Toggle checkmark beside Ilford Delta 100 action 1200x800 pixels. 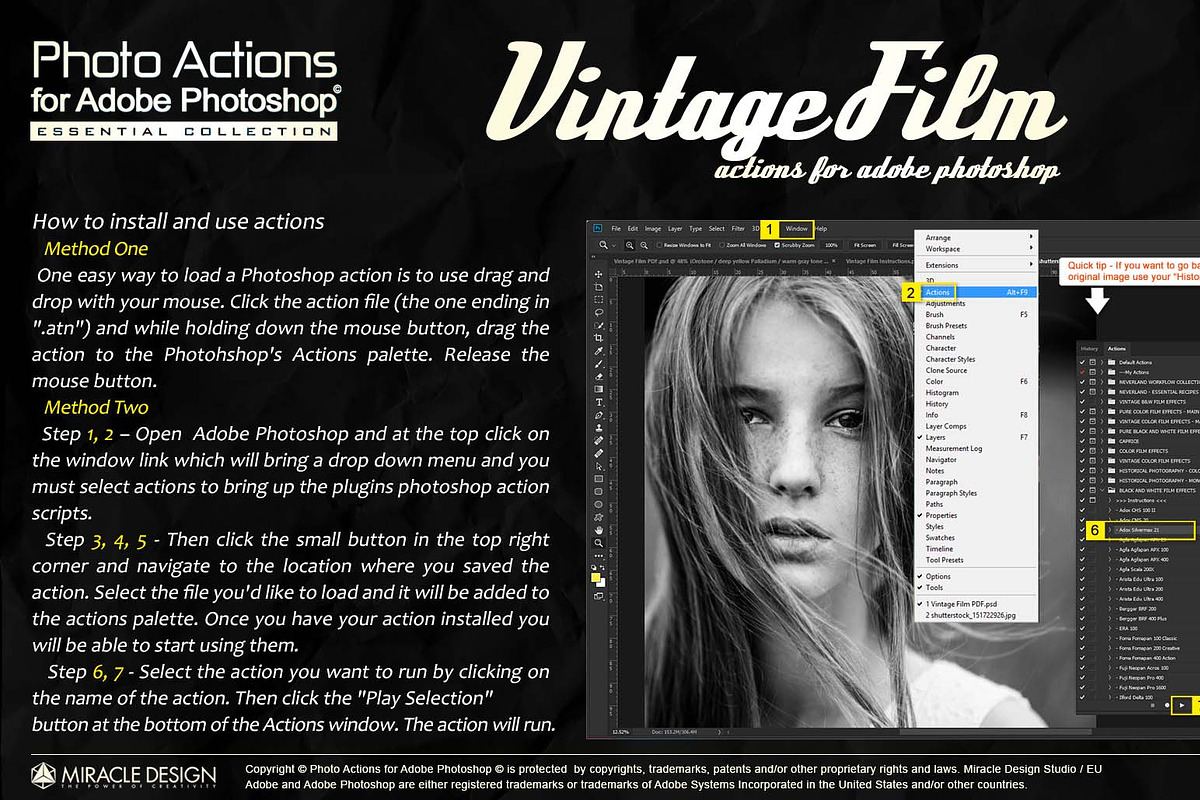(x=1082, y=697)
